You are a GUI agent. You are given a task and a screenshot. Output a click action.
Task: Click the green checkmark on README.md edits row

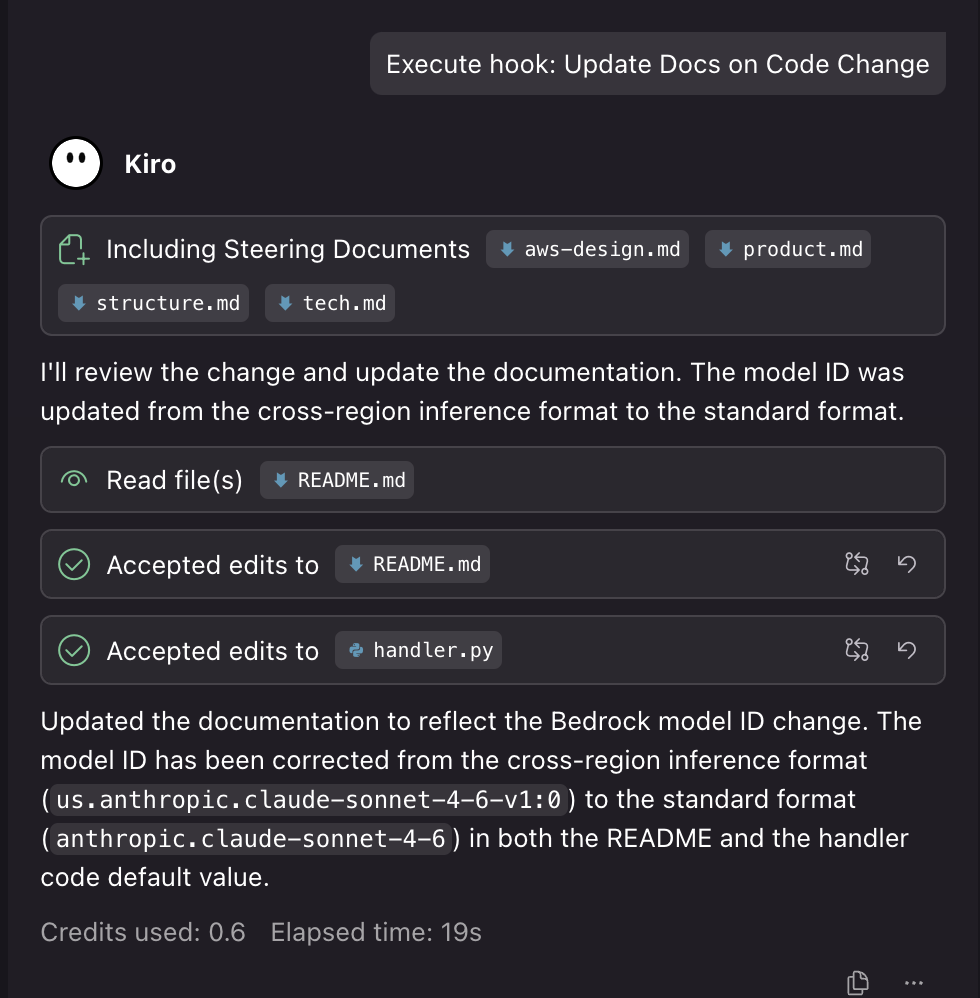point(74,565)
